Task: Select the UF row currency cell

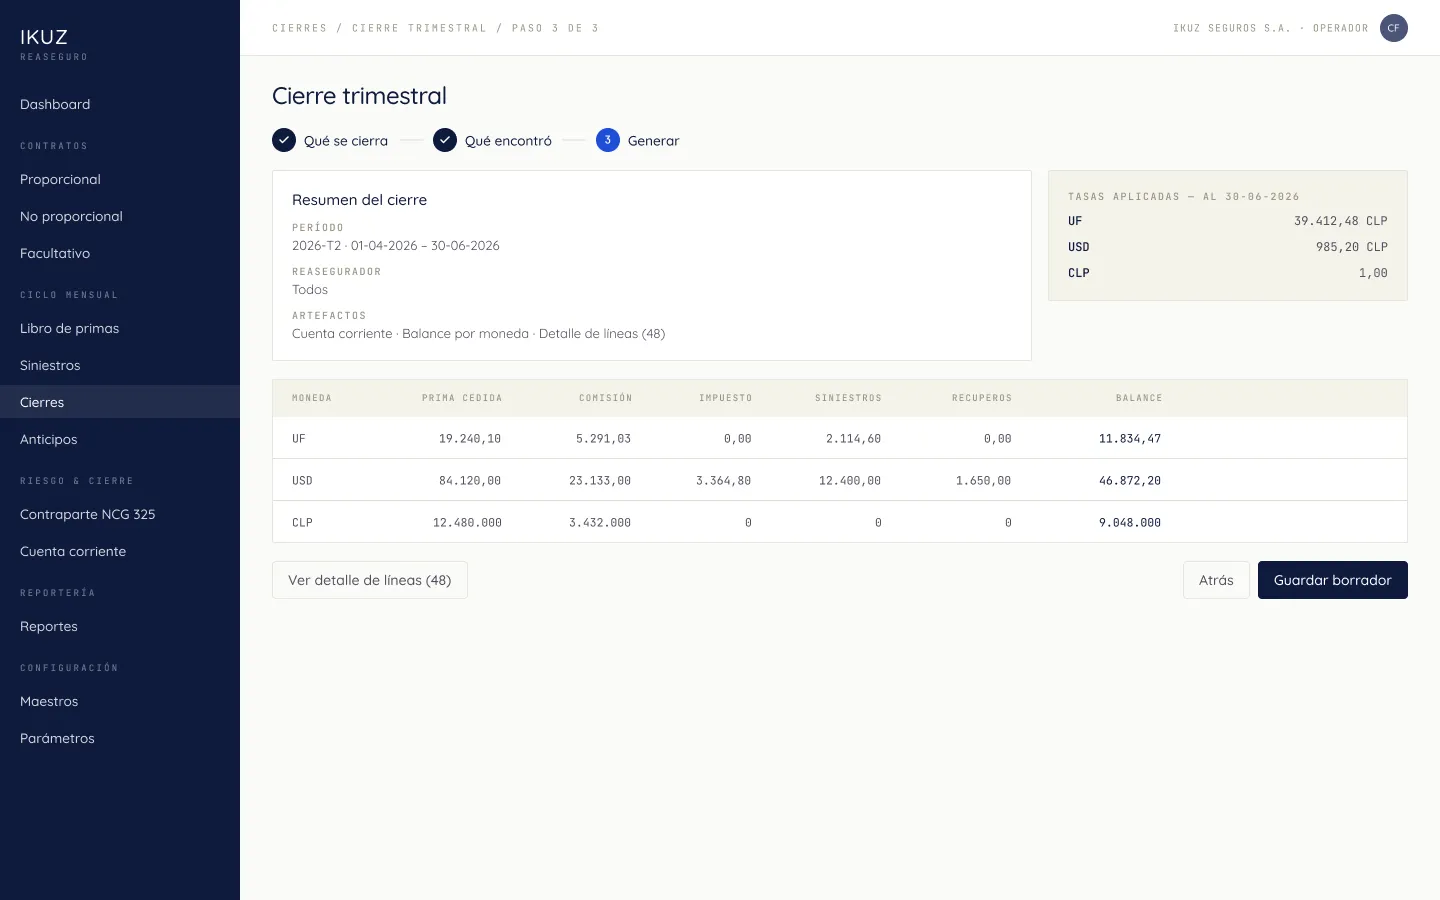Action: 299,439
